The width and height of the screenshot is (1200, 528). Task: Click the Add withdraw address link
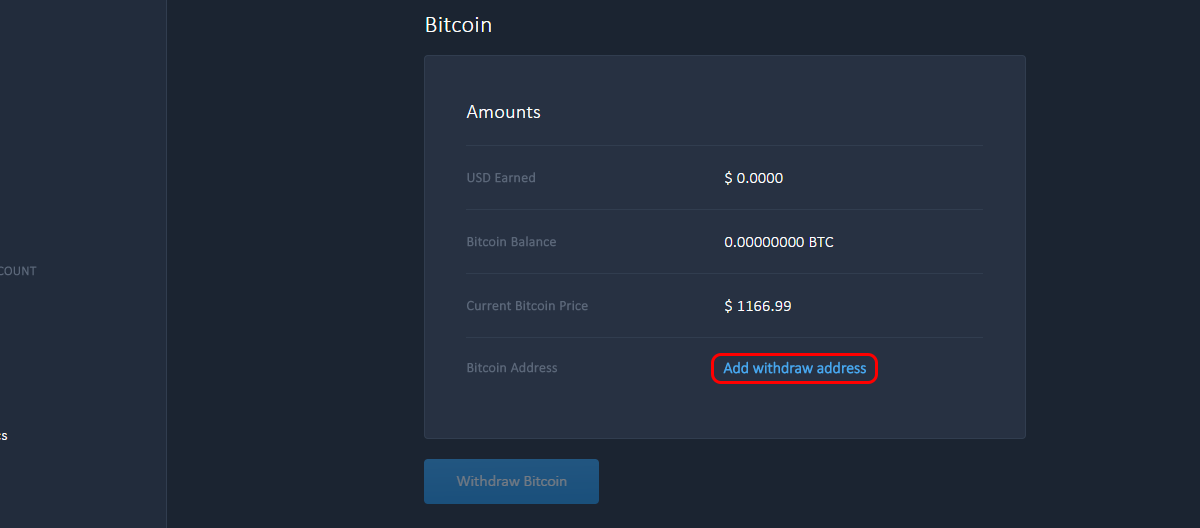[x=795, y=368]
